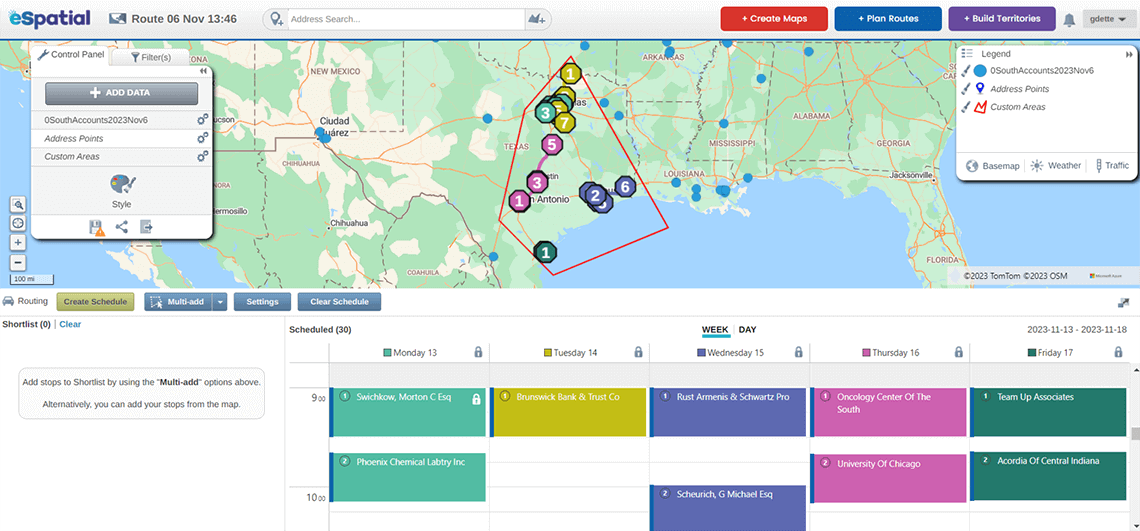
Task: Switch the schedule to DAY view
Action: coord(747,330)
